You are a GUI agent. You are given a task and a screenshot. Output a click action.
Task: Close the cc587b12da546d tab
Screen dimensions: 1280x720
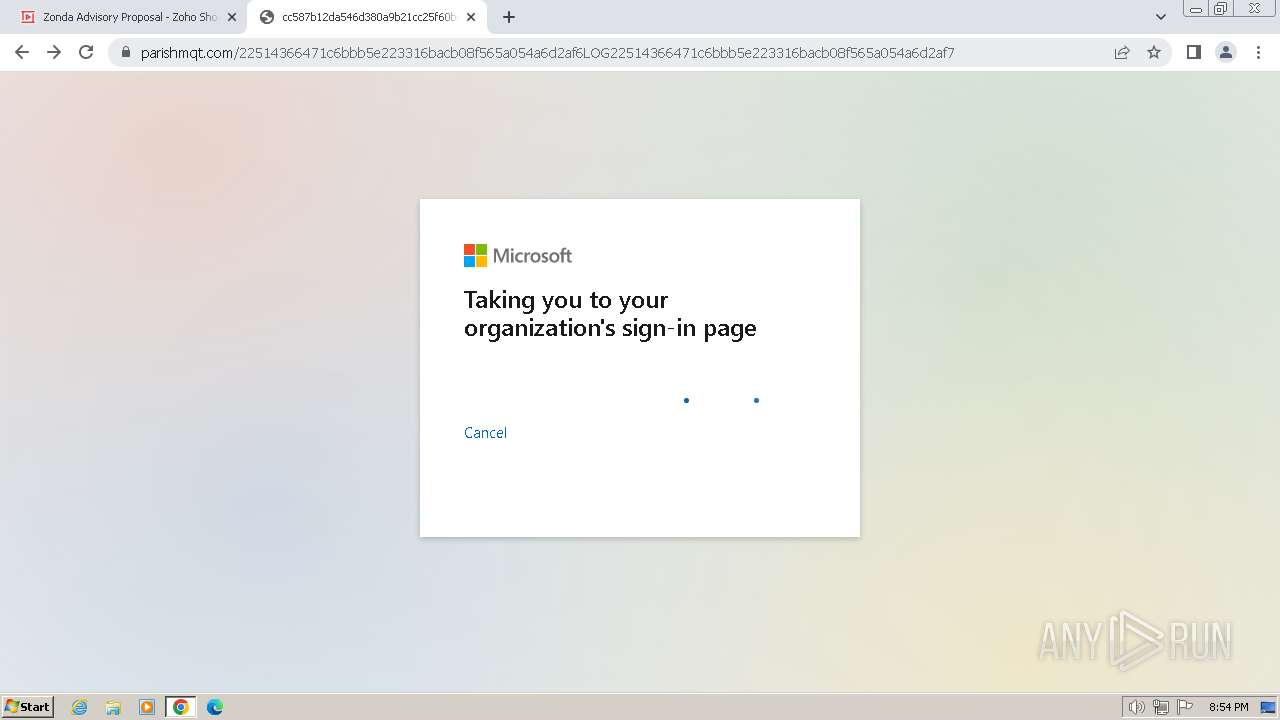[x=471, y=17]
